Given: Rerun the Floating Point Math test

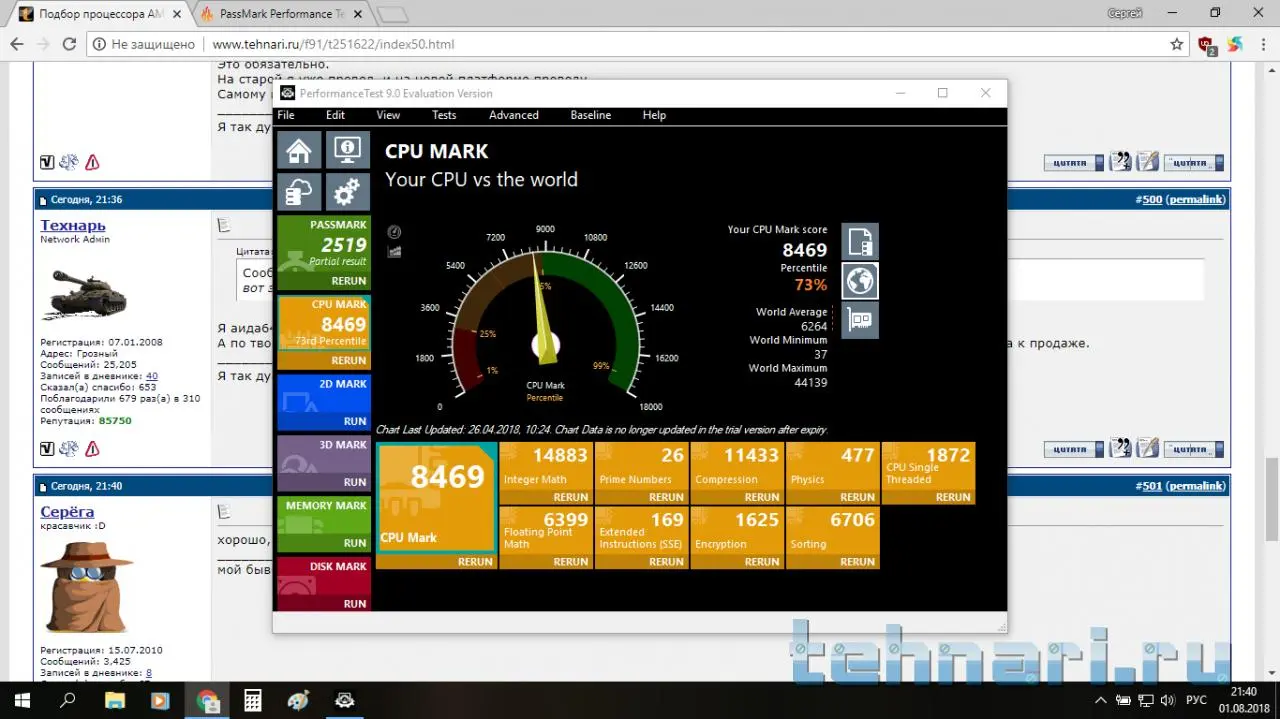Looking at the screenshot, I should 571,562.
